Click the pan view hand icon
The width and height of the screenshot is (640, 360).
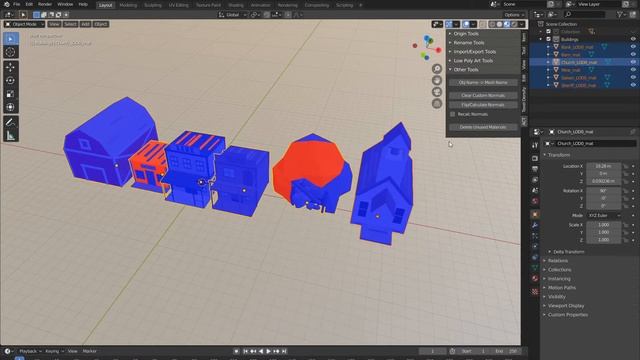click(x=437, y=80)
